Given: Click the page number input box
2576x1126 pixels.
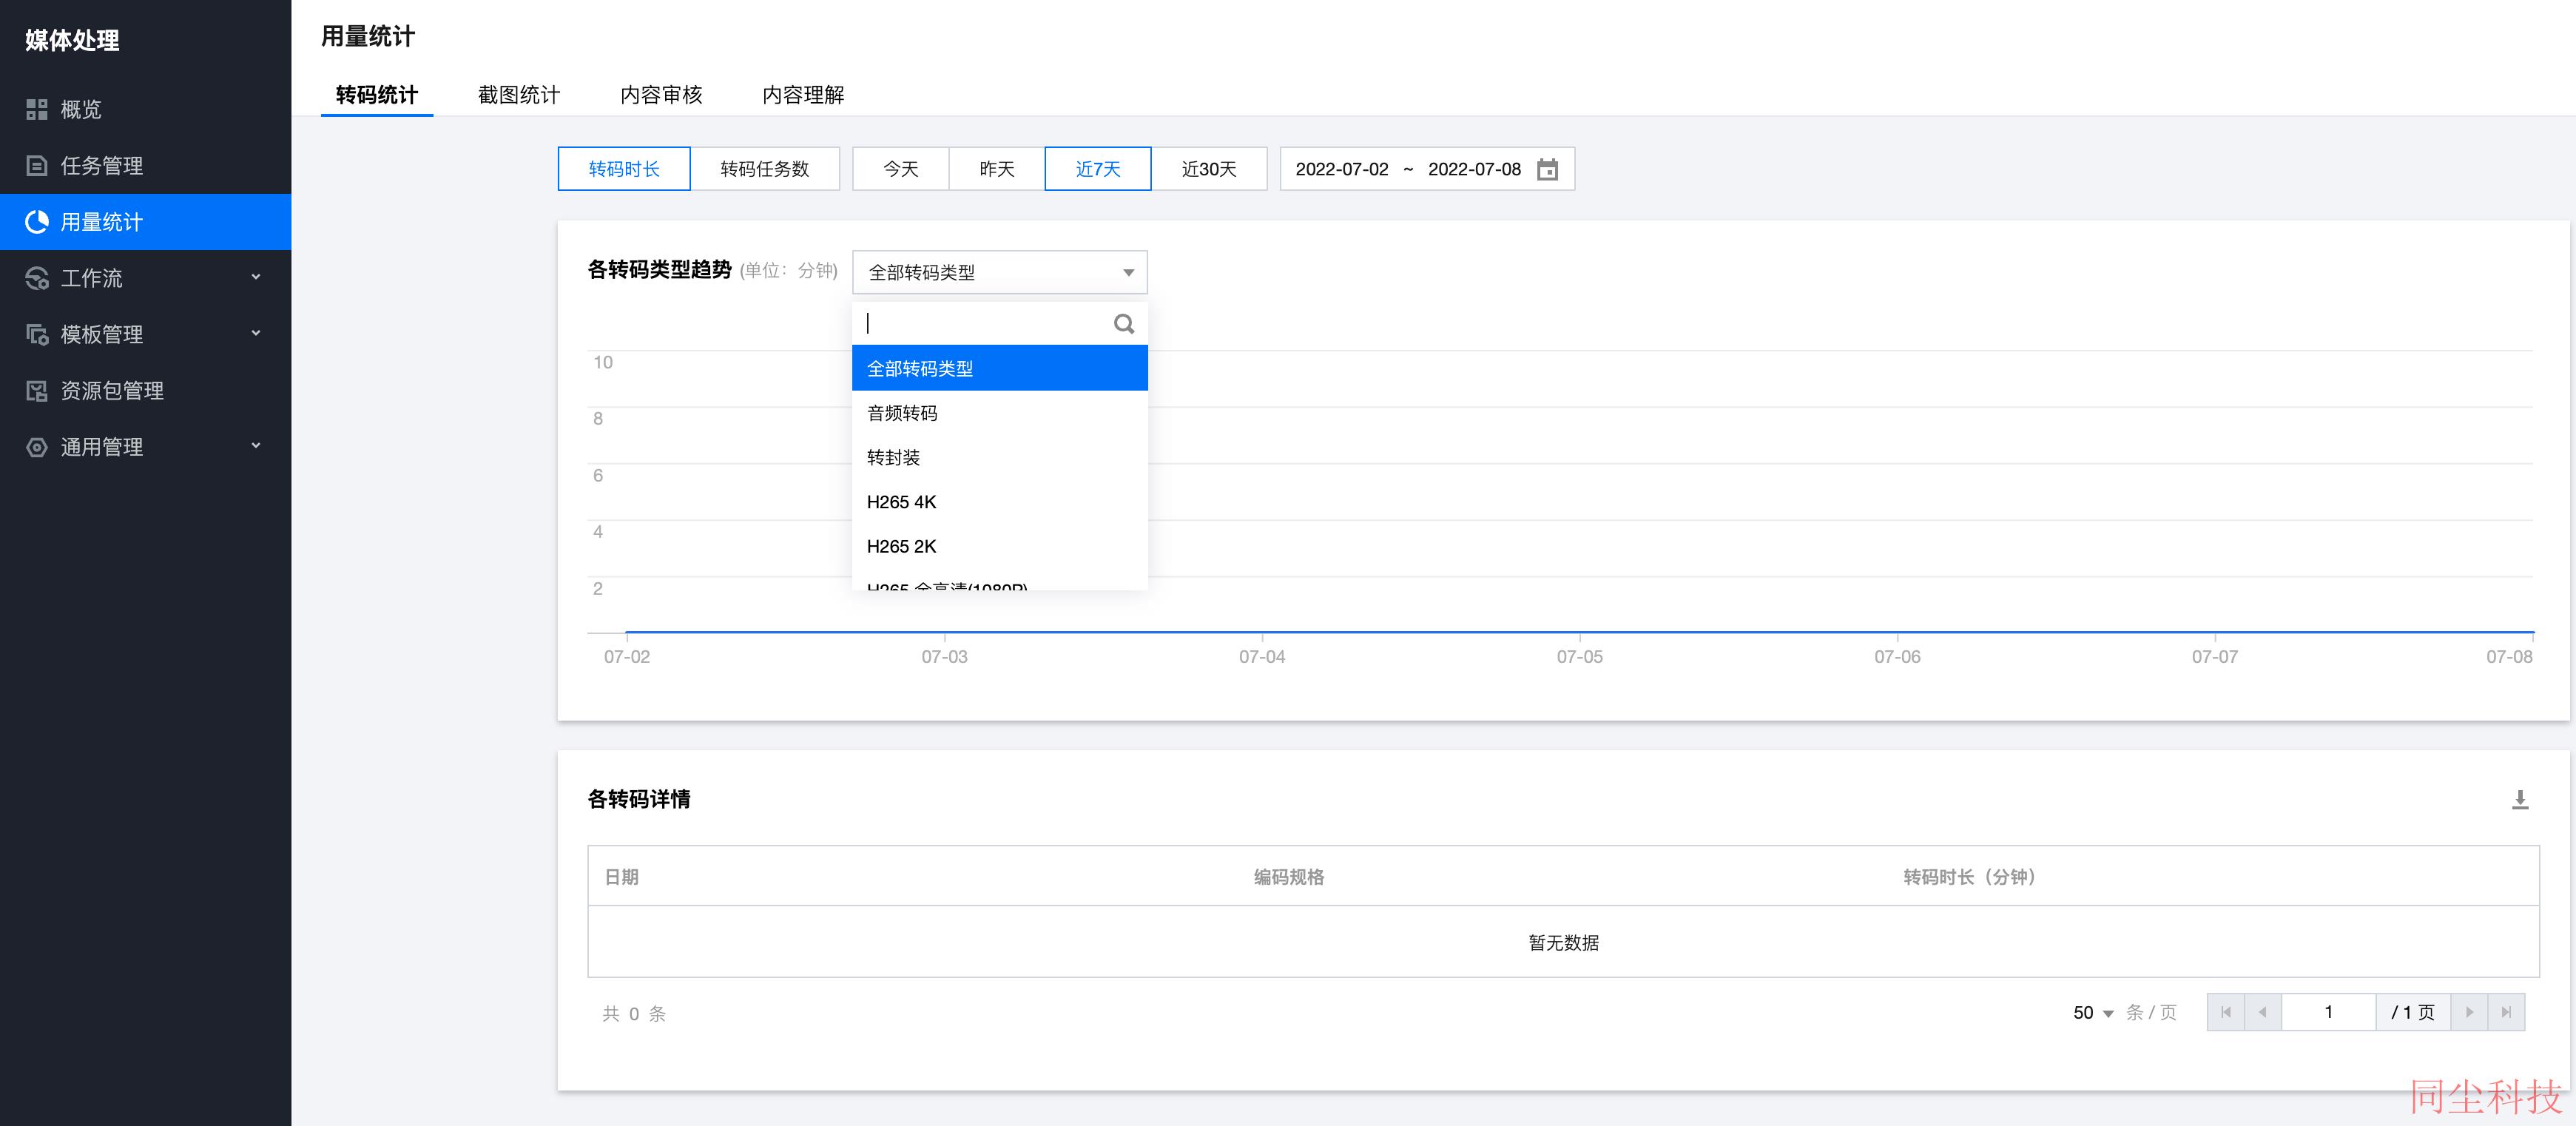Looking at the screenshot, I should (2328, 1012).
